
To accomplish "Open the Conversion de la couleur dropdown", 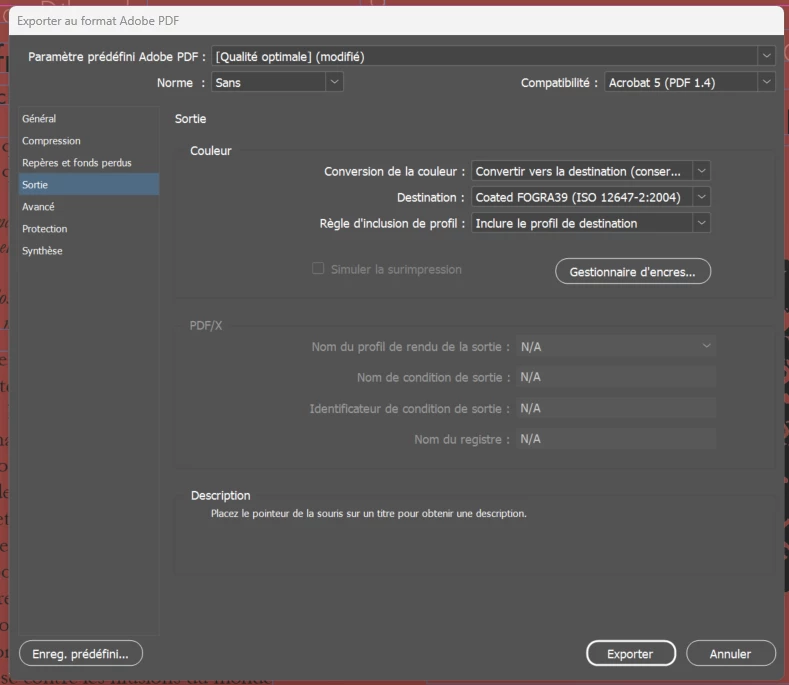I will [591, 171].
